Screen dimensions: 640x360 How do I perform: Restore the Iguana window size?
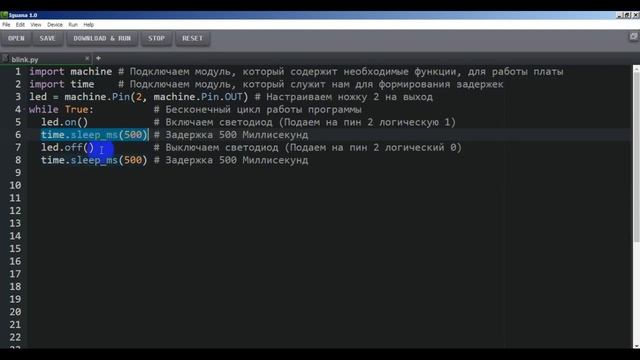[x=627, y=15]
